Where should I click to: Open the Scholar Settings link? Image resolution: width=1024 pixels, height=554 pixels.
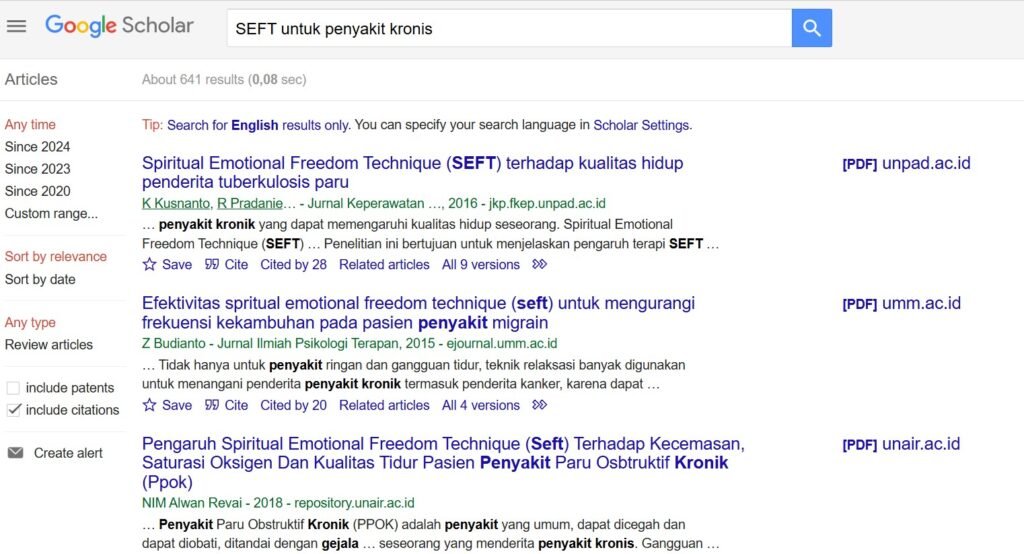pyautogui.click(x=641, y=125)
